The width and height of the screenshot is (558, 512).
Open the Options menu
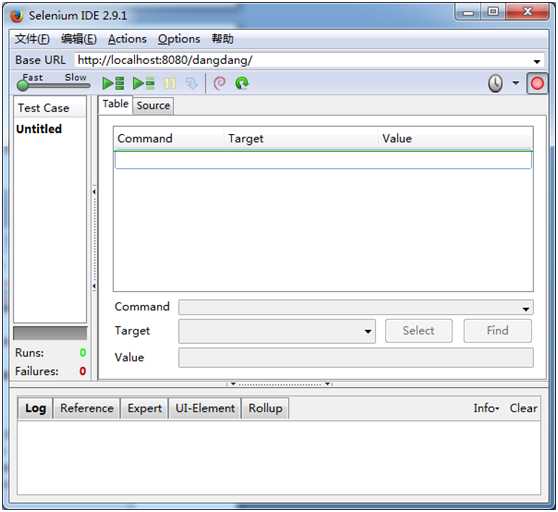(179, 39)
